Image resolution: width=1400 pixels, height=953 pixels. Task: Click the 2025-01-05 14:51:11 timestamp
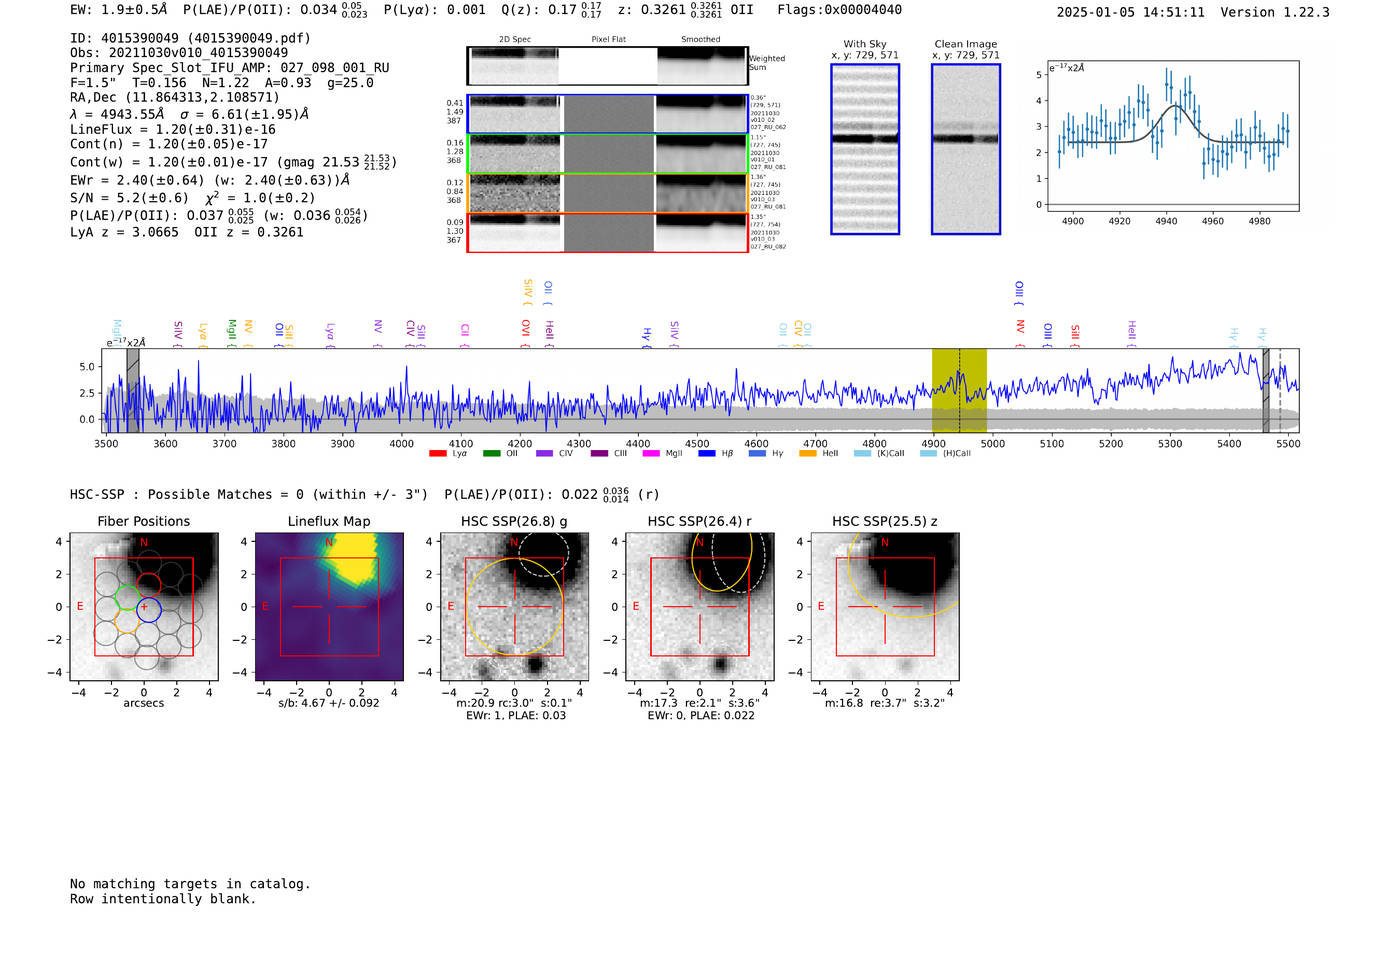point(1131,12)
